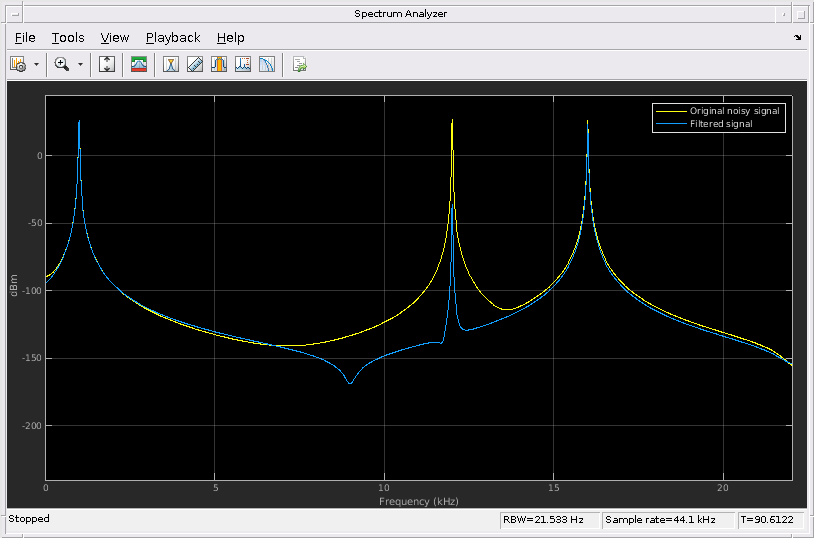Click the scale Y-axis limits icon
This screenshot has width=814, height=538.
click(108, 64)
